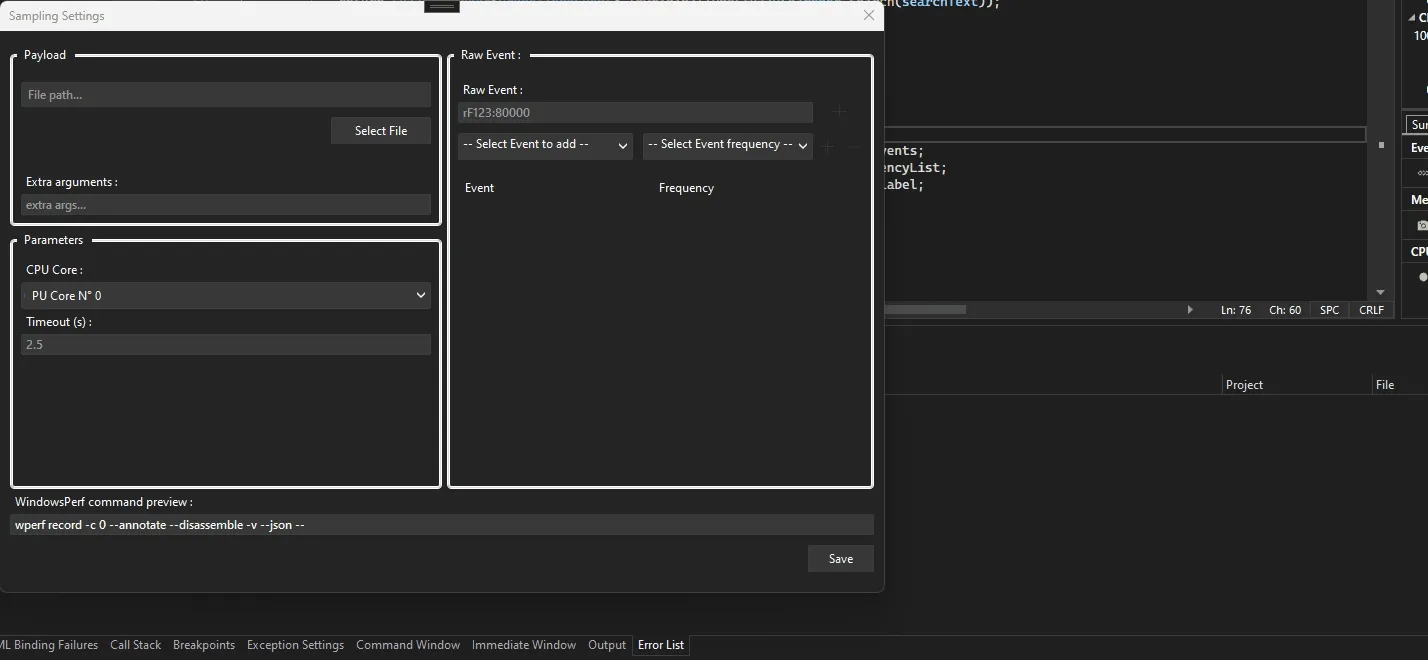
Task: Close the Sampling Settings dialog
Action: (868, 15)
